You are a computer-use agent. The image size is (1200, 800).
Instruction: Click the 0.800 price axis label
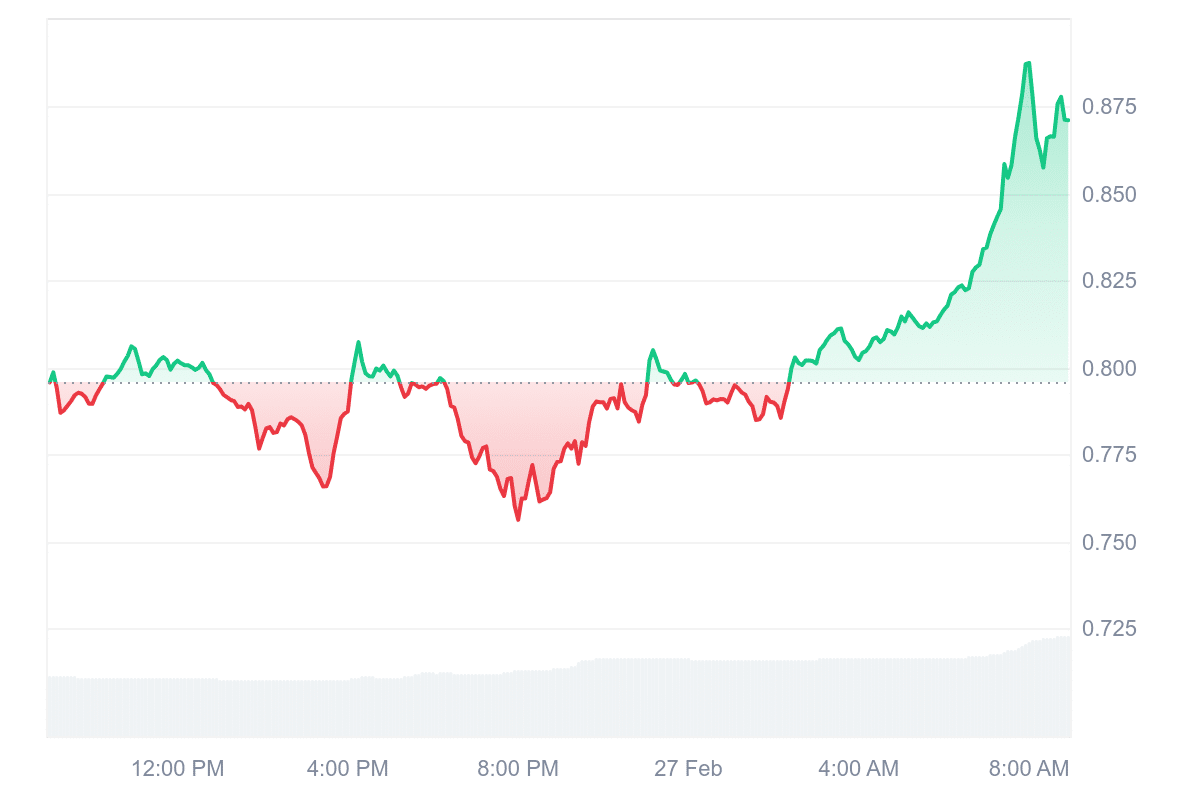(1108, 369)
